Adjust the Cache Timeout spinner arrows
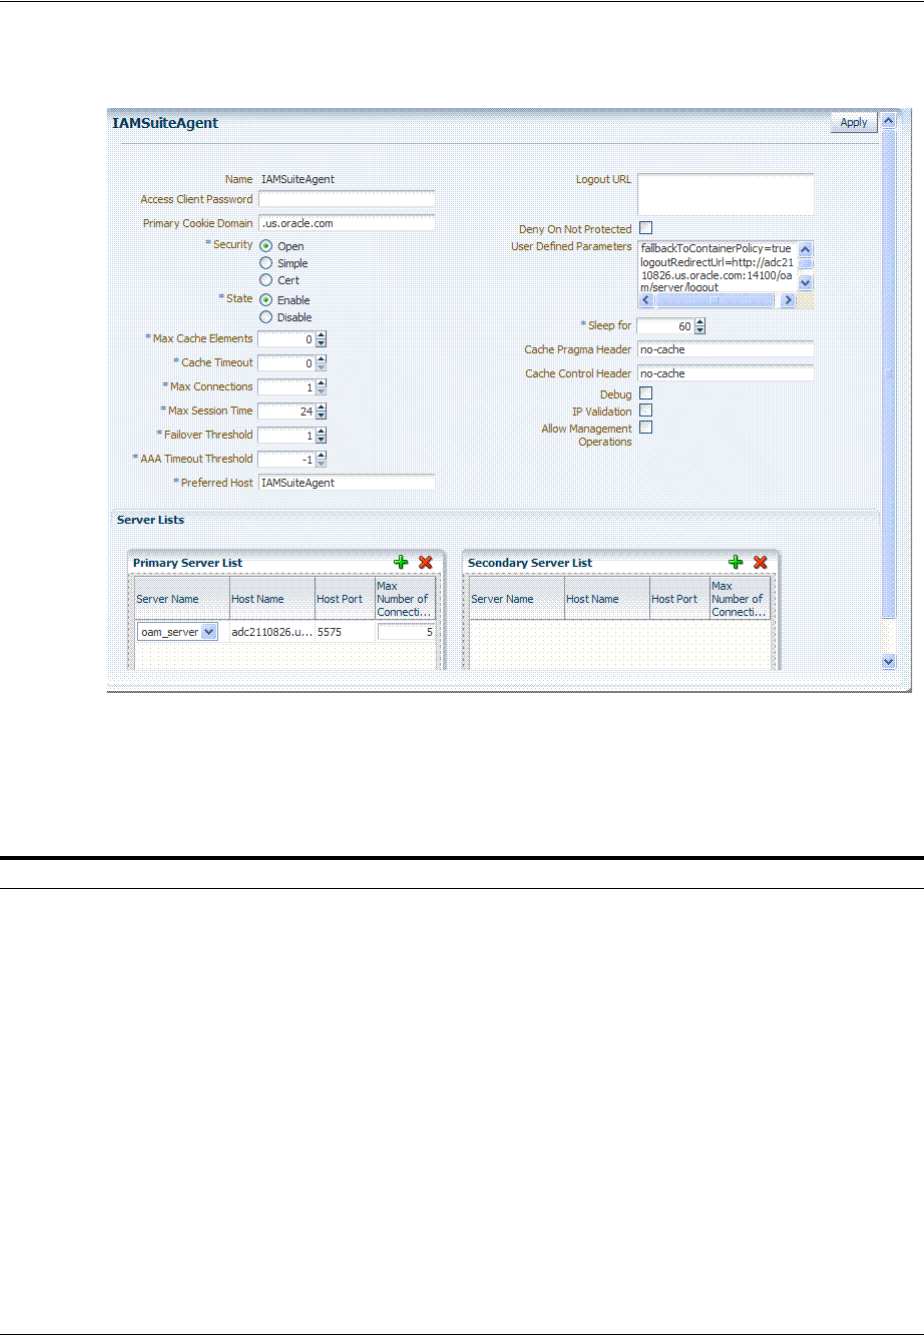This screenshot has width=924, height=1335. tap(322, 363)
